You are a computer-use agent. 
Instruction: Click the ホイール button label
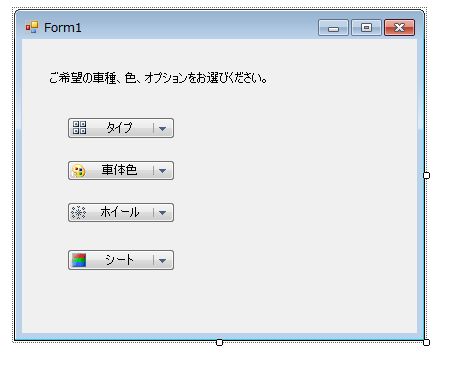tap(120, 212)
